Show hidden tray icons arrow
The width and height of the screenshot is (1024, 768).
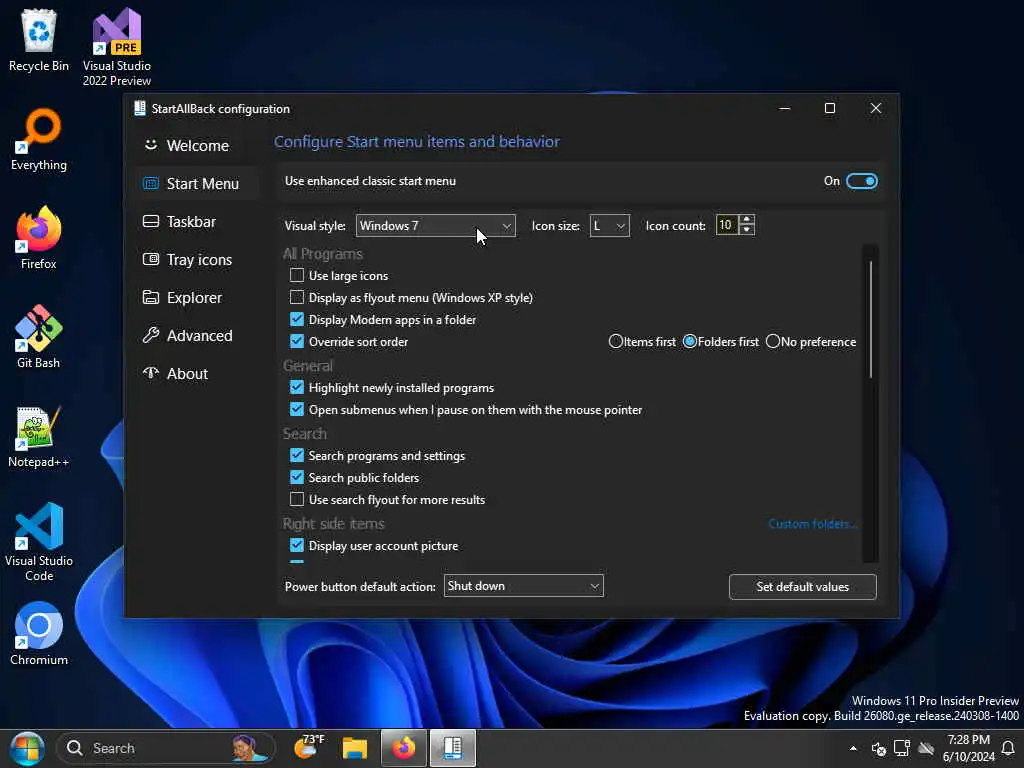coord(853,748)
